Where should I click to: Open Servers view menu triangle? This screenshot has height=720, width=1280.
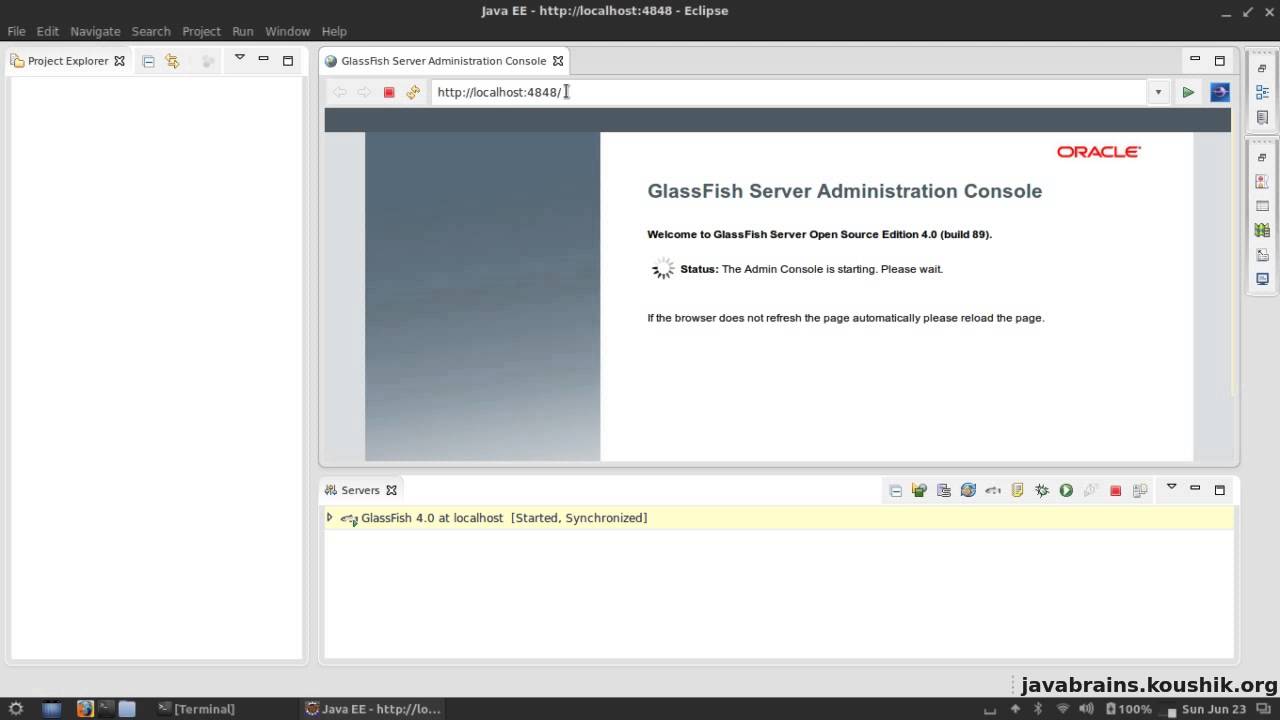click(x=1171, y=487)
